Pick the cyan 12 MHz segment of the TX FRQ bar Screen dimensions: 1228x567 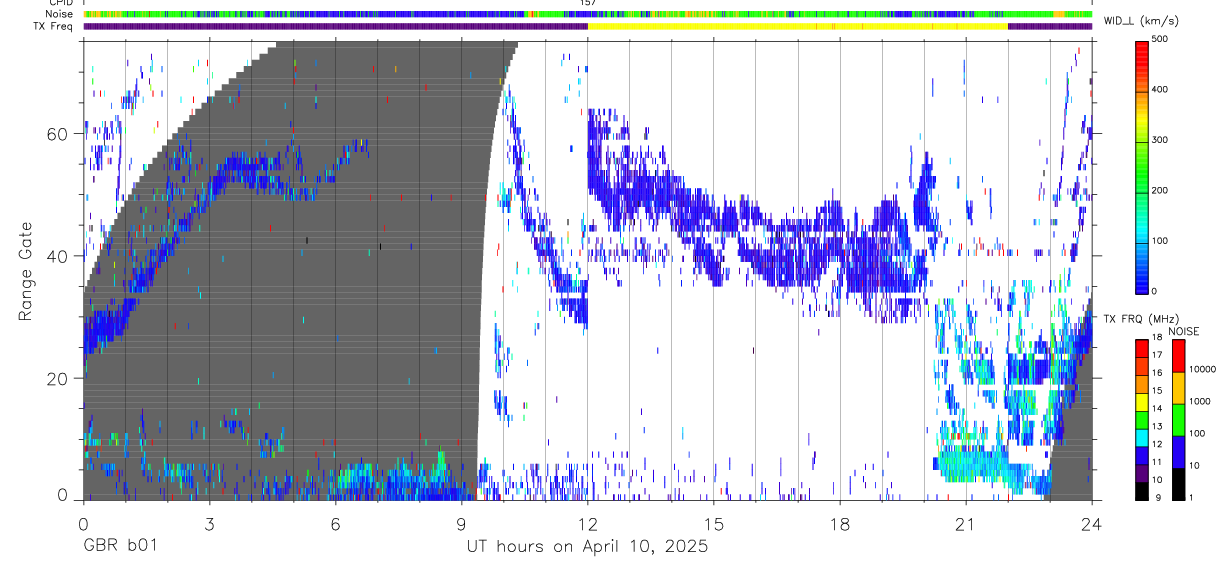pyautogui.click(x=1142, y=437)
